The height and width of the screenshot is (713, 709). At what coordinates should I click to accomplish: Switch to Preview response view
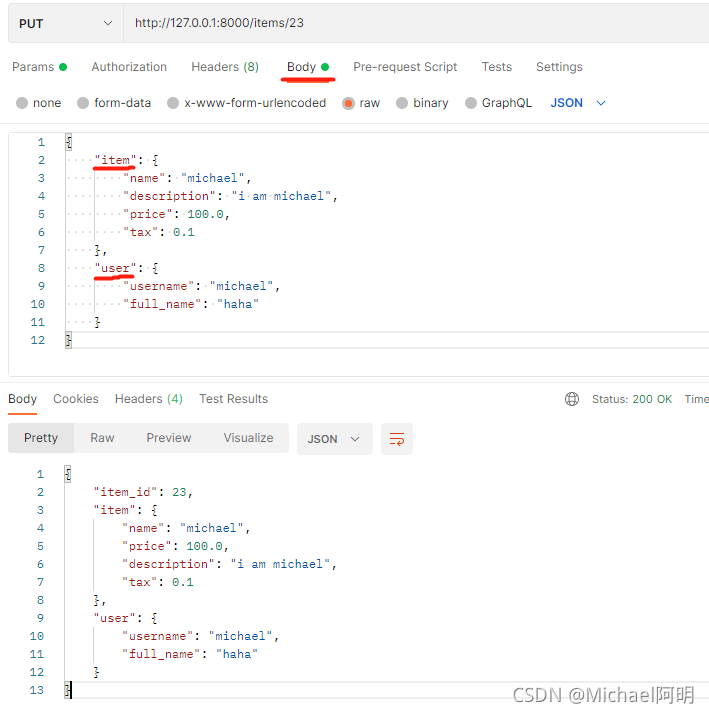169,438
